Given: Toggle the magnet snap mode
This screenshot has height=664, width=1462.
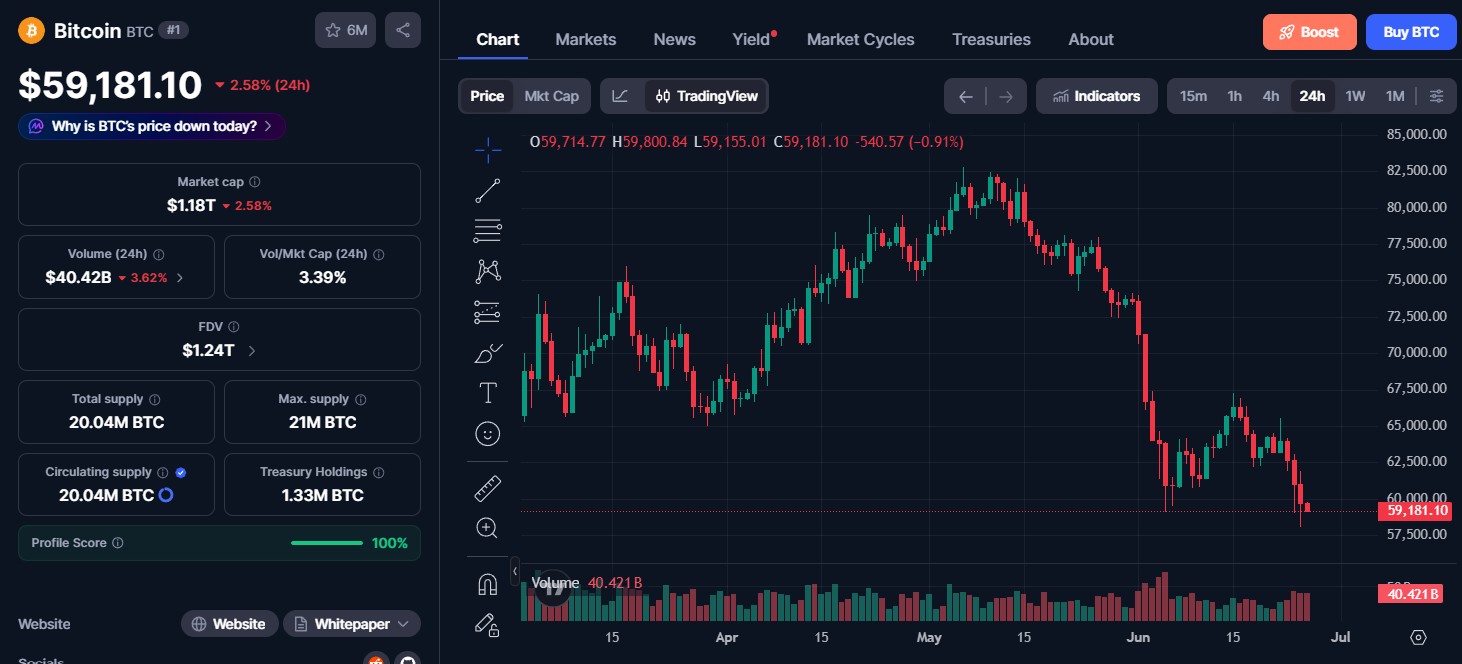Looking at the screenshot, I should coord(488,584).
